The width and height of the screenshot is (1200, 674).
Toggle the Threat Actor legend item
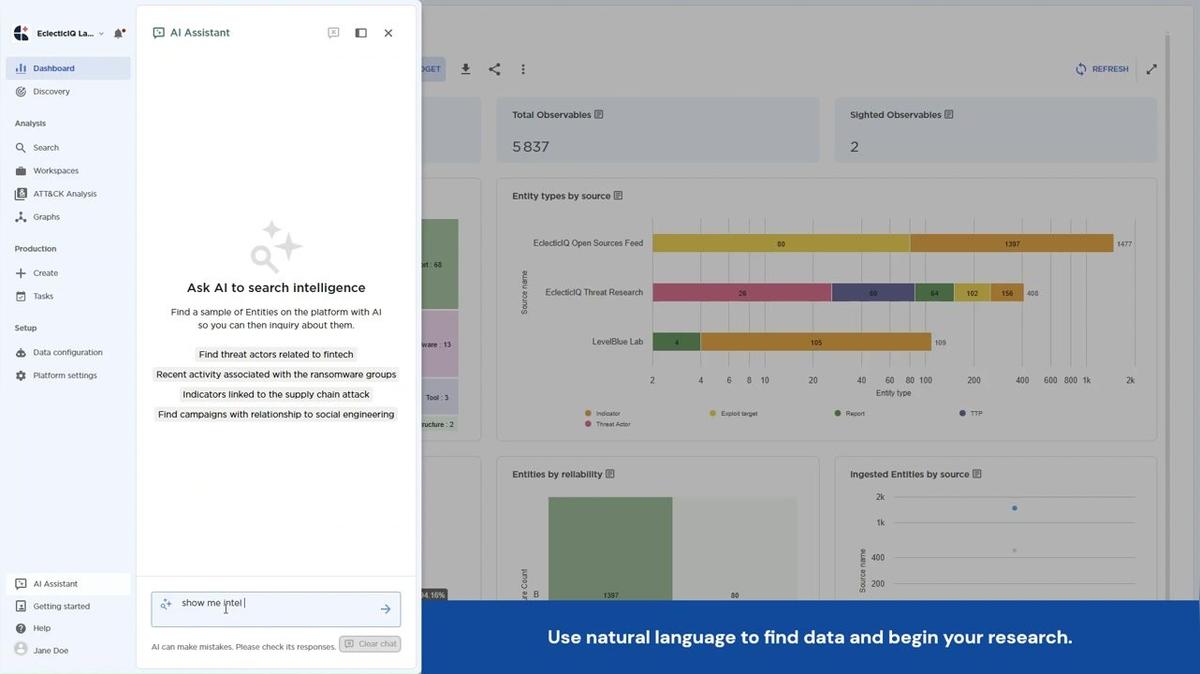(x=611, y=424)
